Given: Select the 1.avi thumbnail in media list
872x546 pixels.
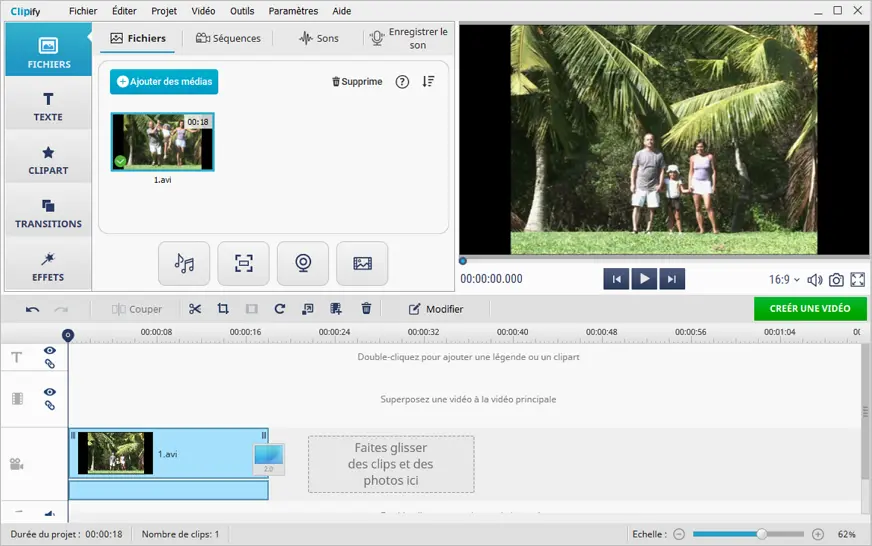Looking at the screenshot, I should coord(162,142).
